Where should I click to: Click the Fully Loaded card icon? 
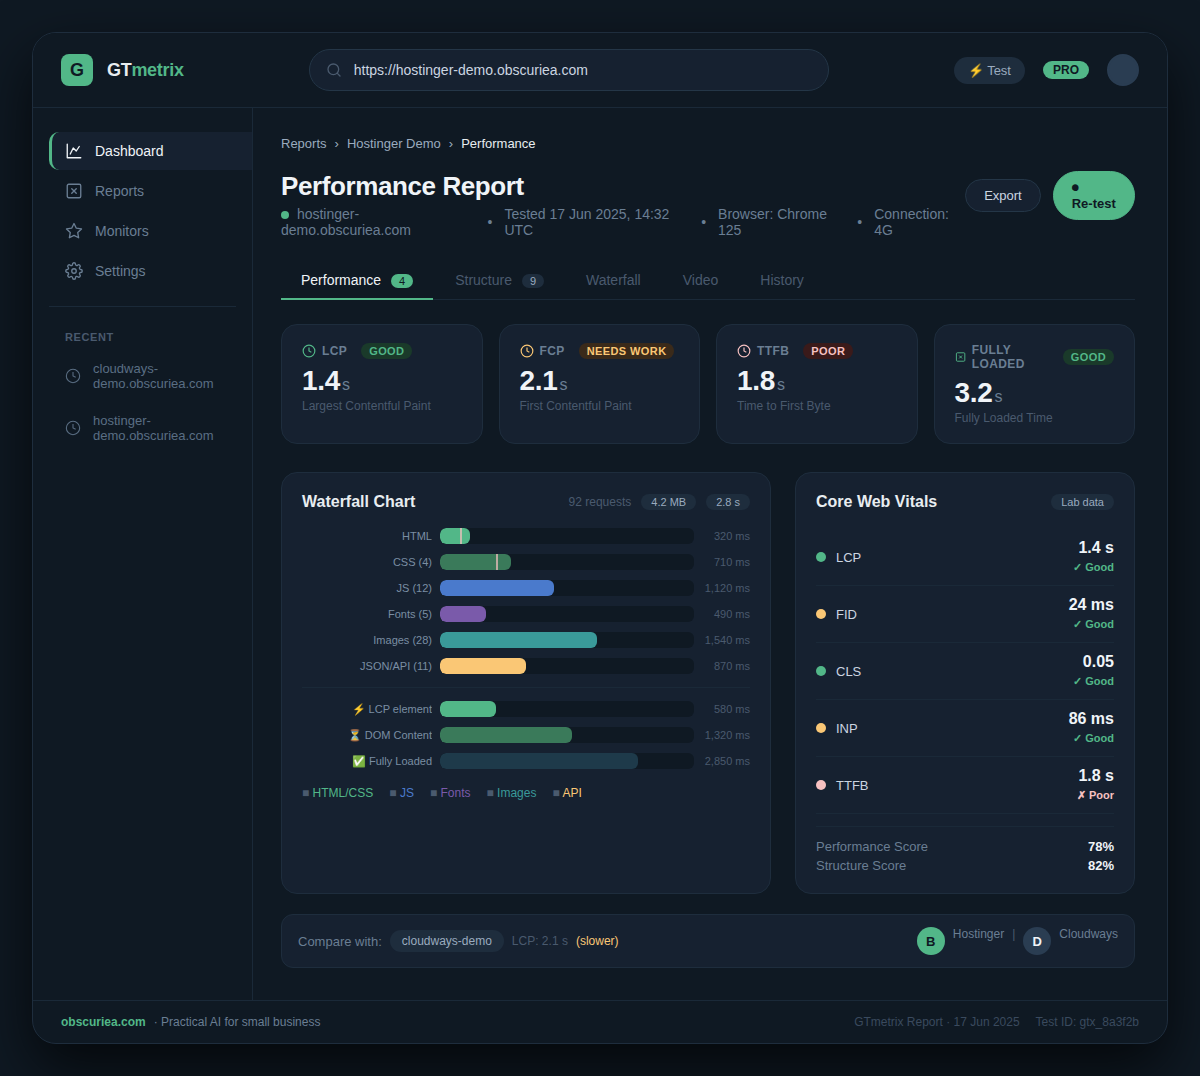(960, 357)
